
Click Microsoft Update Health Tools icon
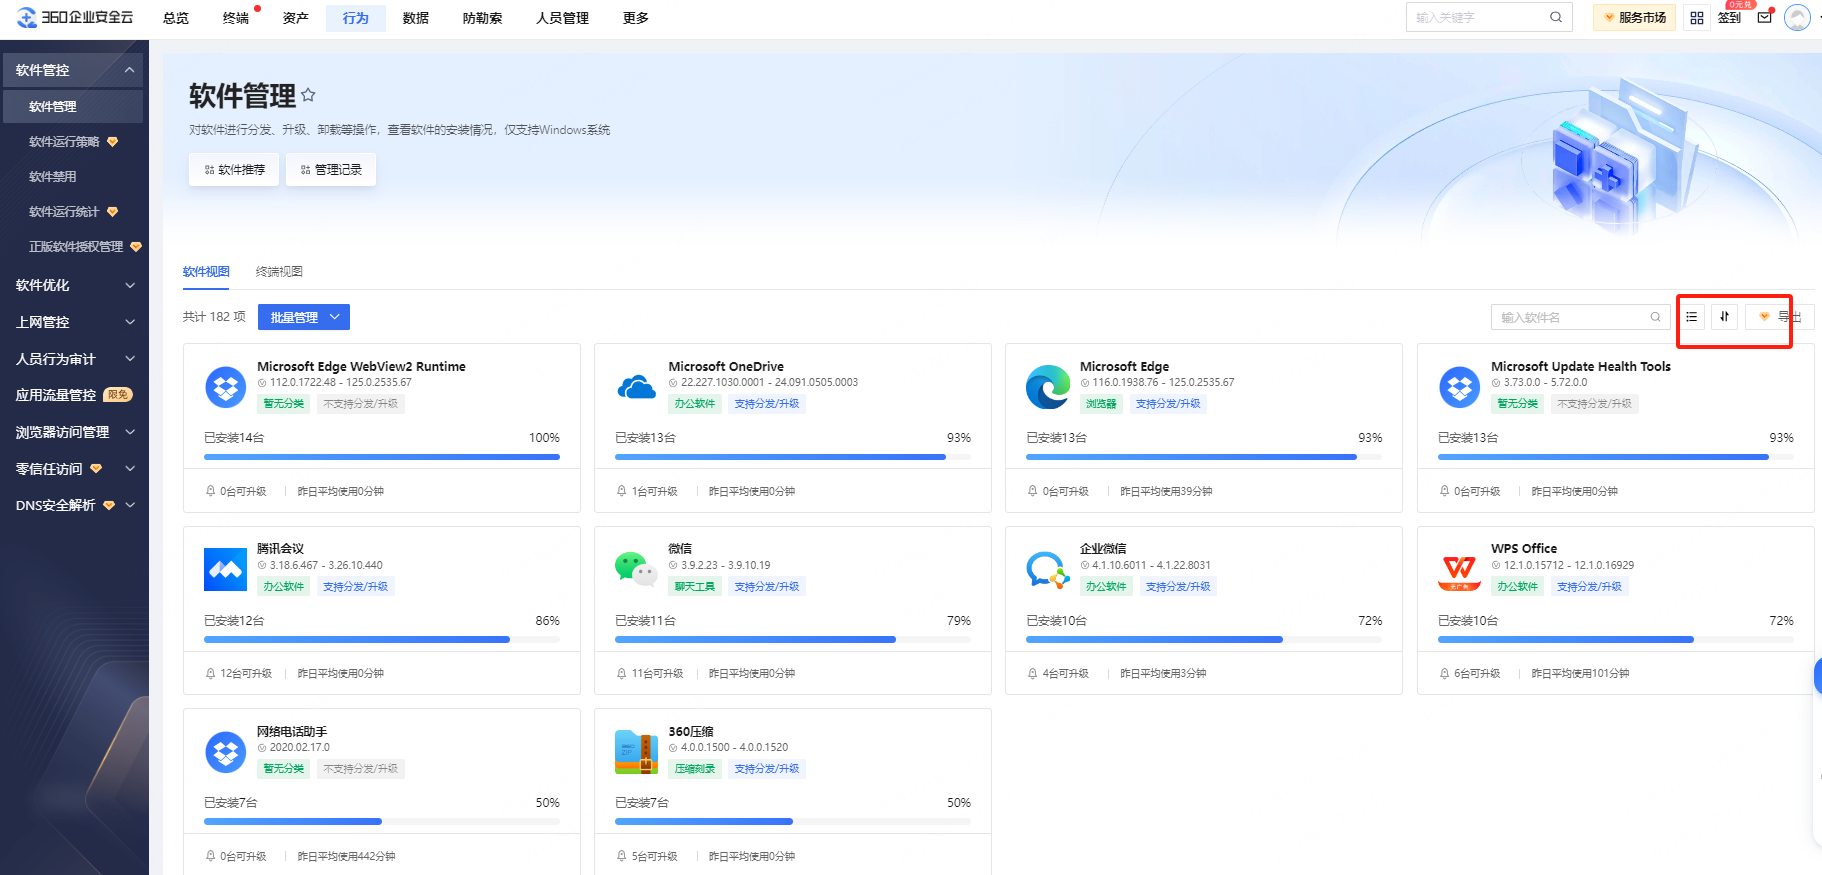tap(1459, 387)
